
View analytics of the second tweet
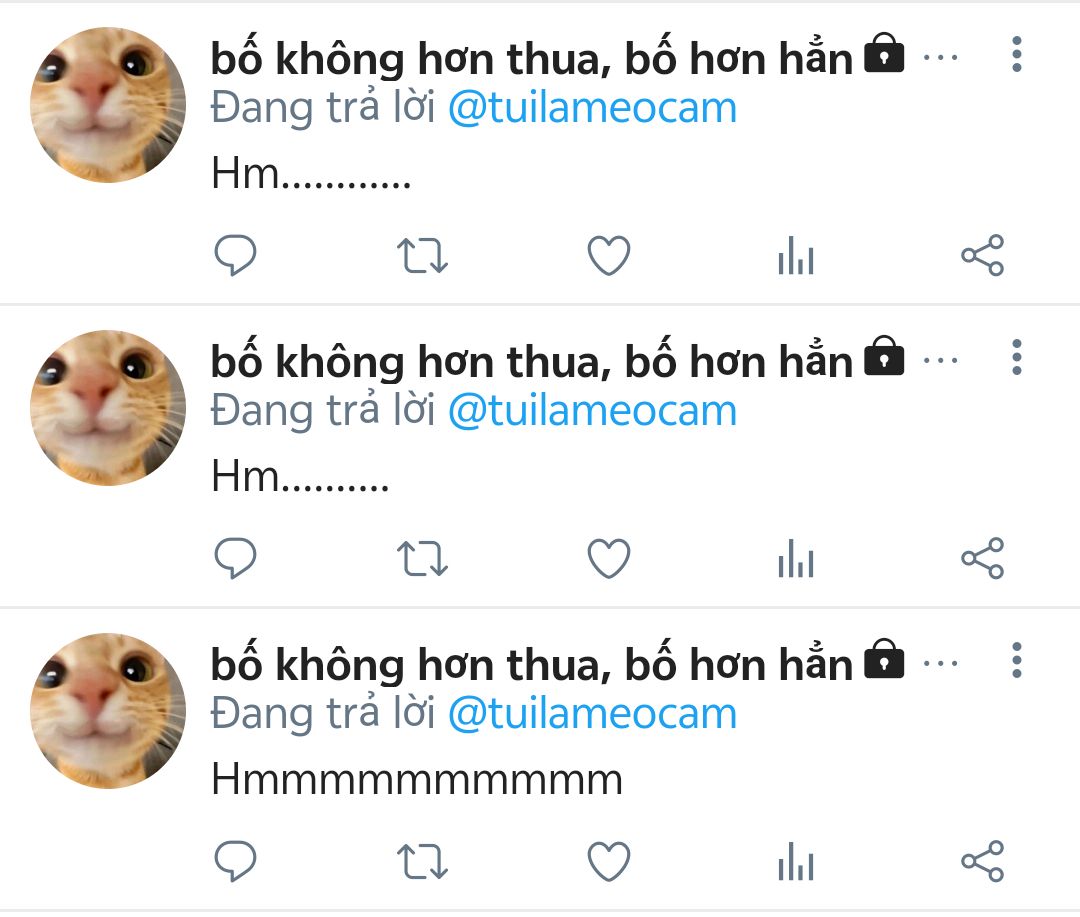click(x=796, y=559)
